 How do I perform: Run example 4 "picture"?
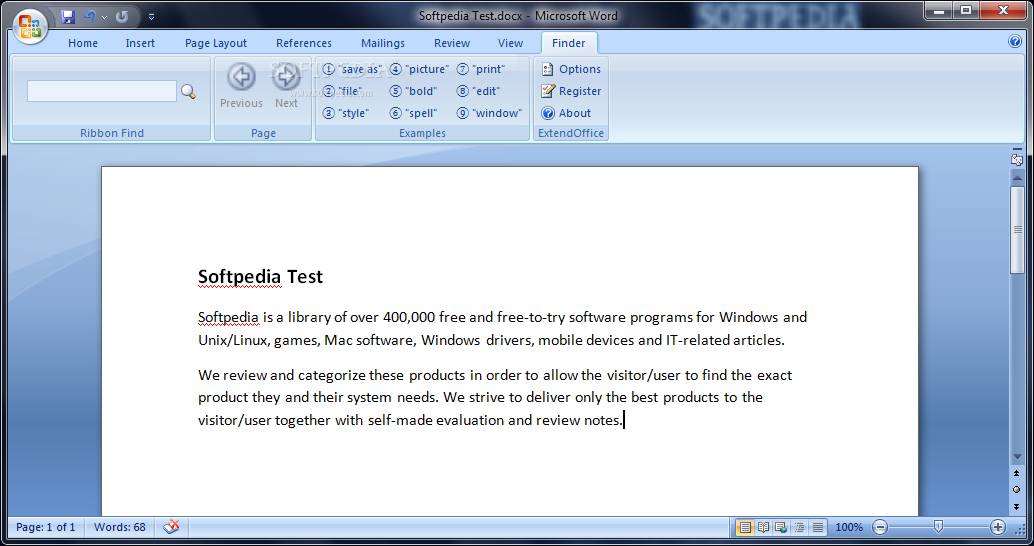pos(419,69)
